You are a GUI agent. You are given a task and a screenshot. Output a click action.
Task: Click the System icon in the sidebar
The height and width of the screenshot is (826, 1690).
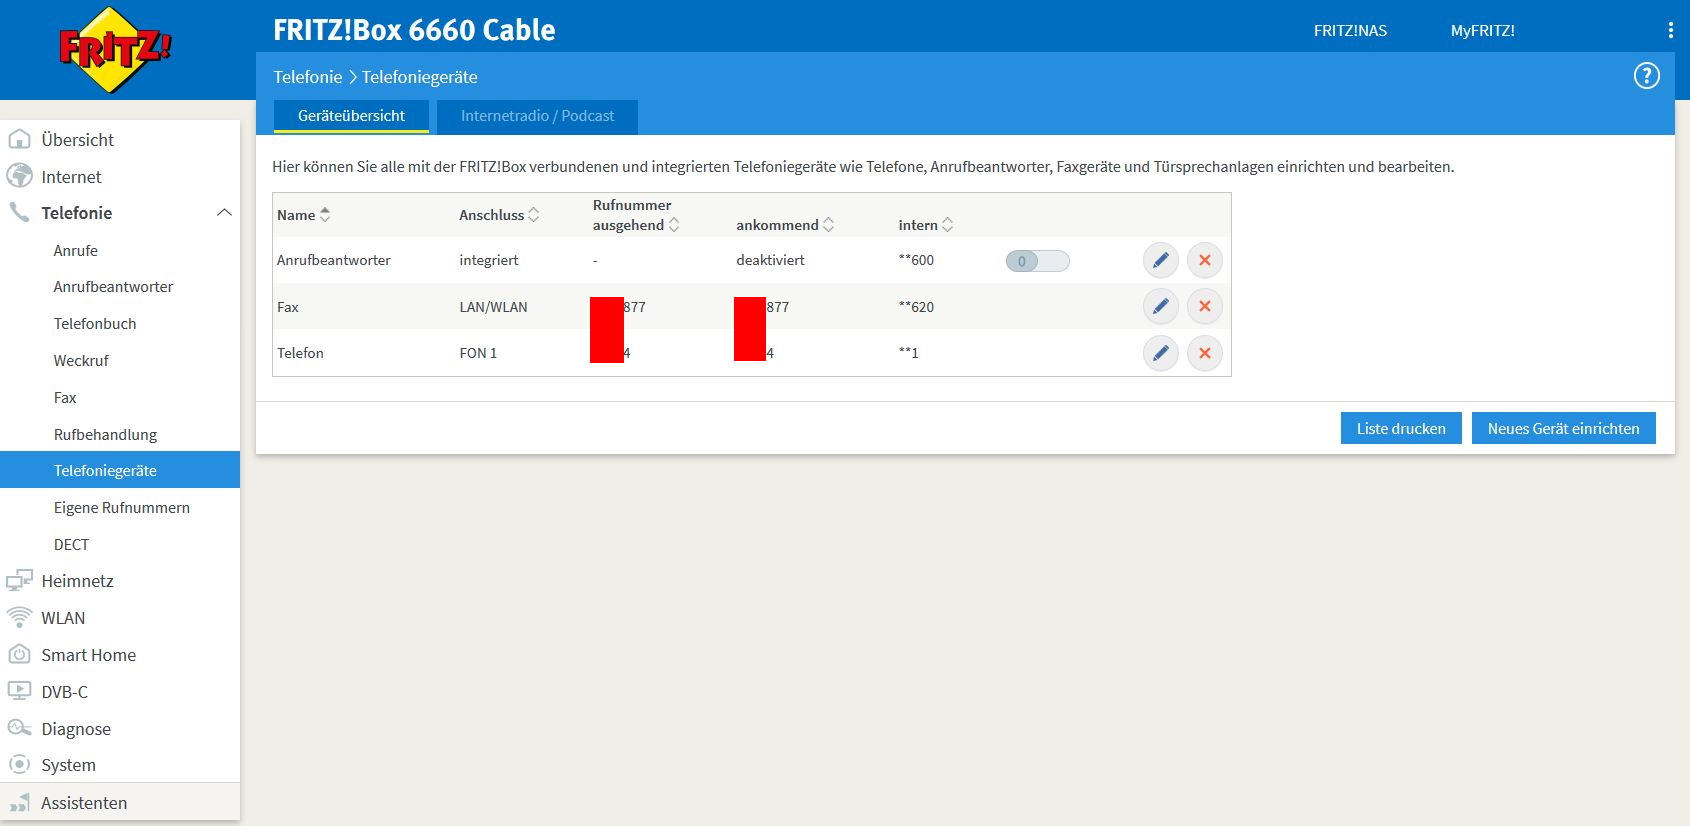(19, 764)
